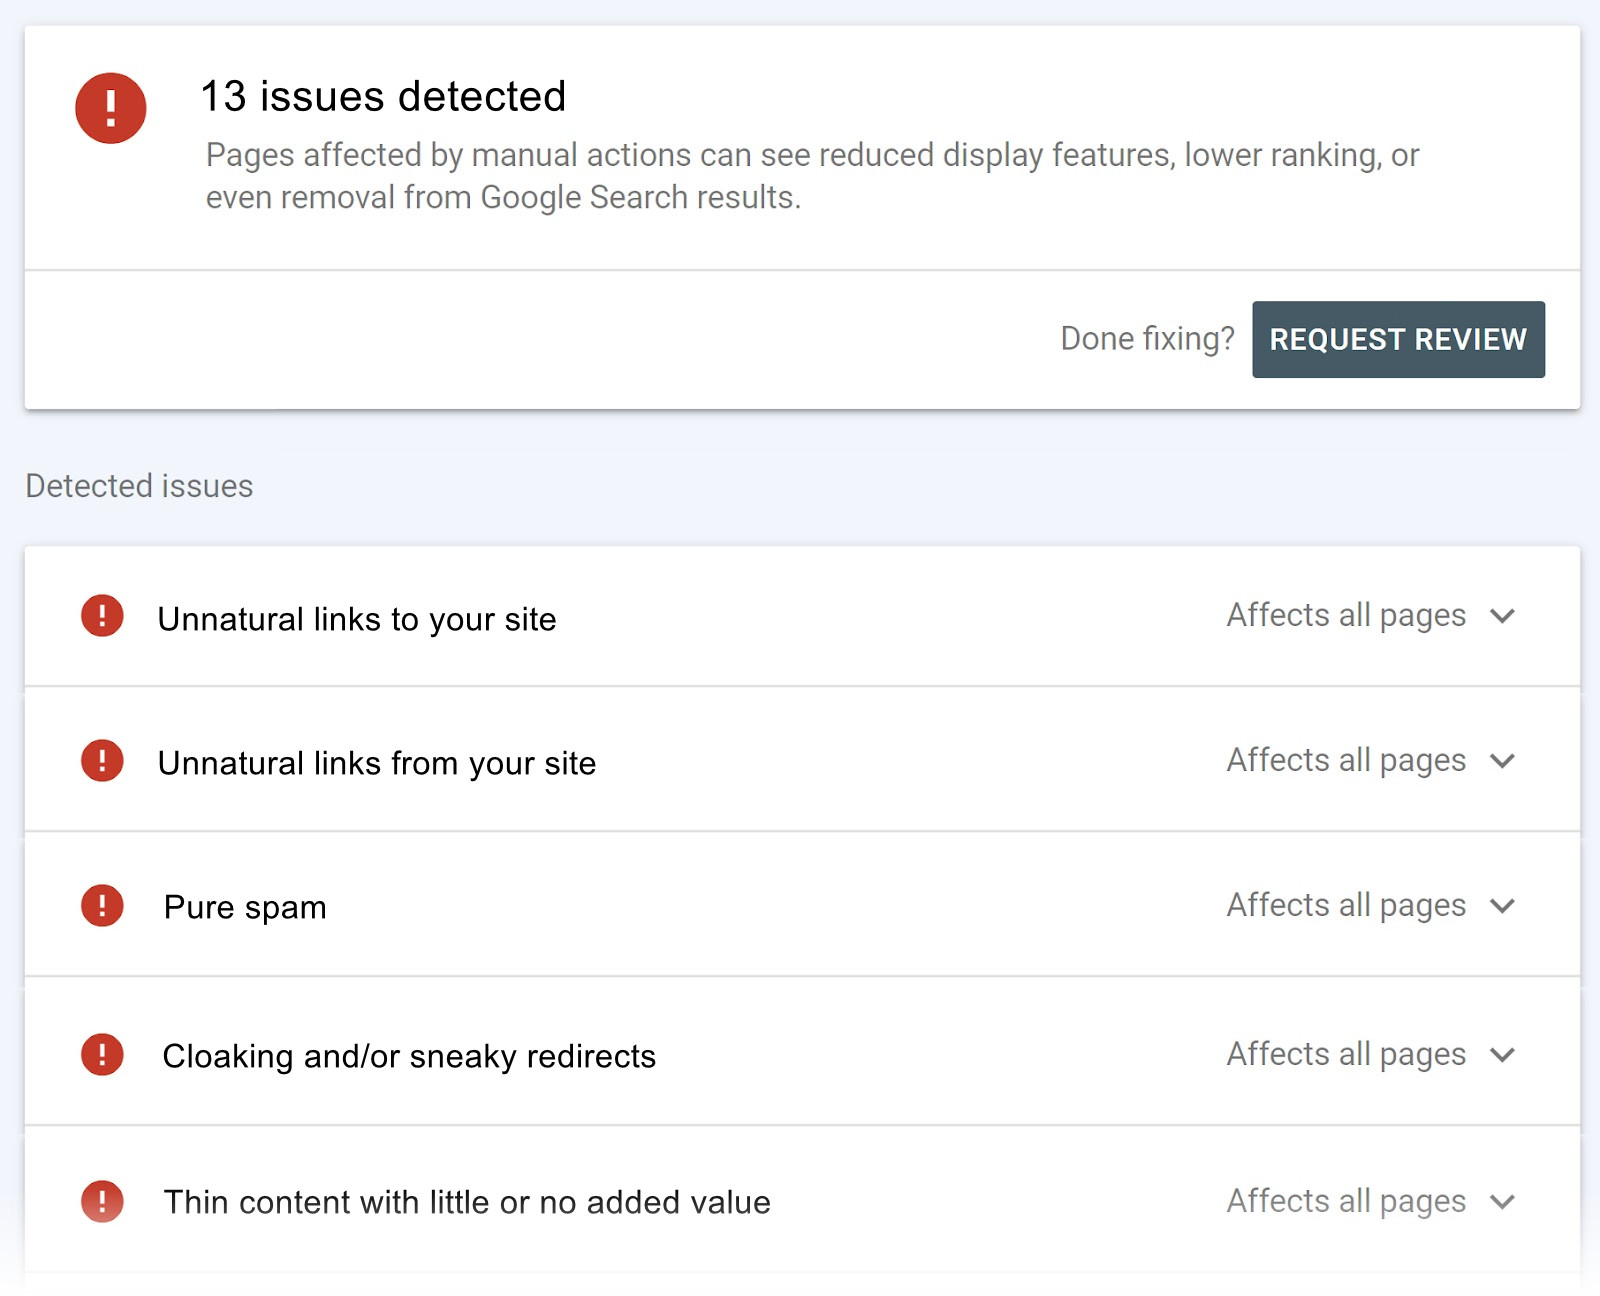Click the REQUEST REVIEW button
This screenshot has width=1600, height=1296.
pos(1398,339)
